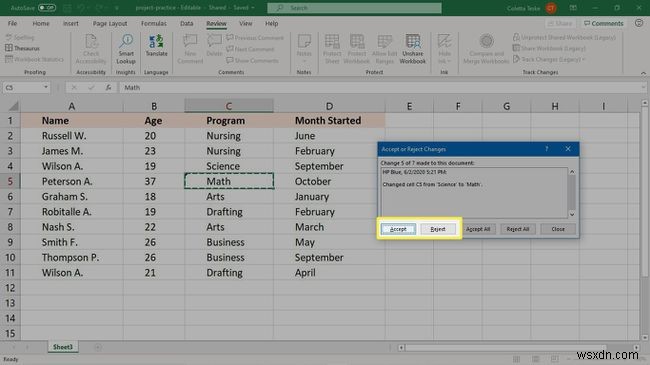Click the Protect Sheet icon
This screenshot has width=650, height=365.
332,41
